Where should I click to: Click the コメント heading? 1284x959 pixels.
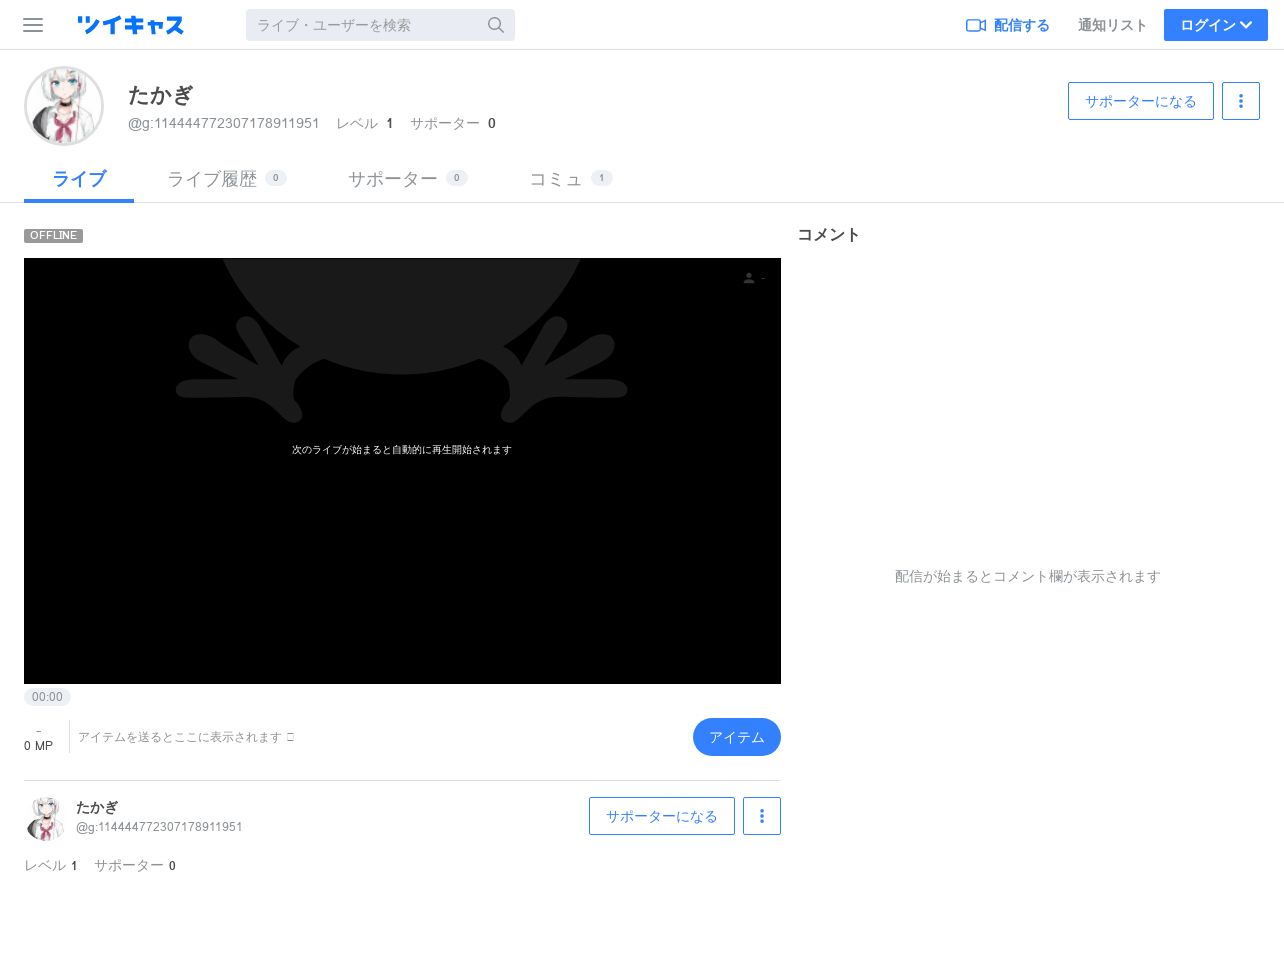coord(829,235)
